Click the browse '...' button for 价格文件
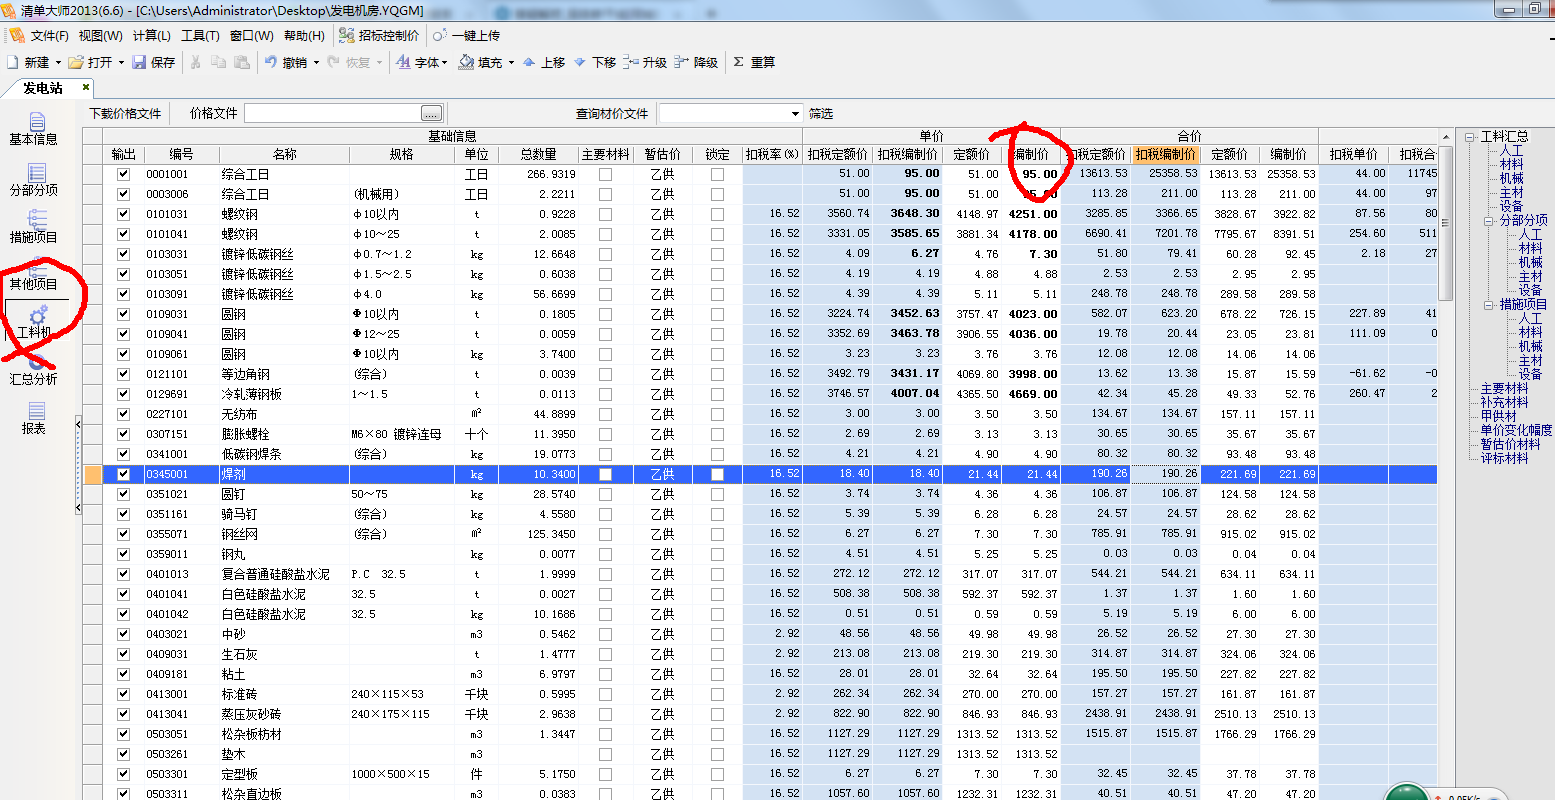 pos(431,114)
